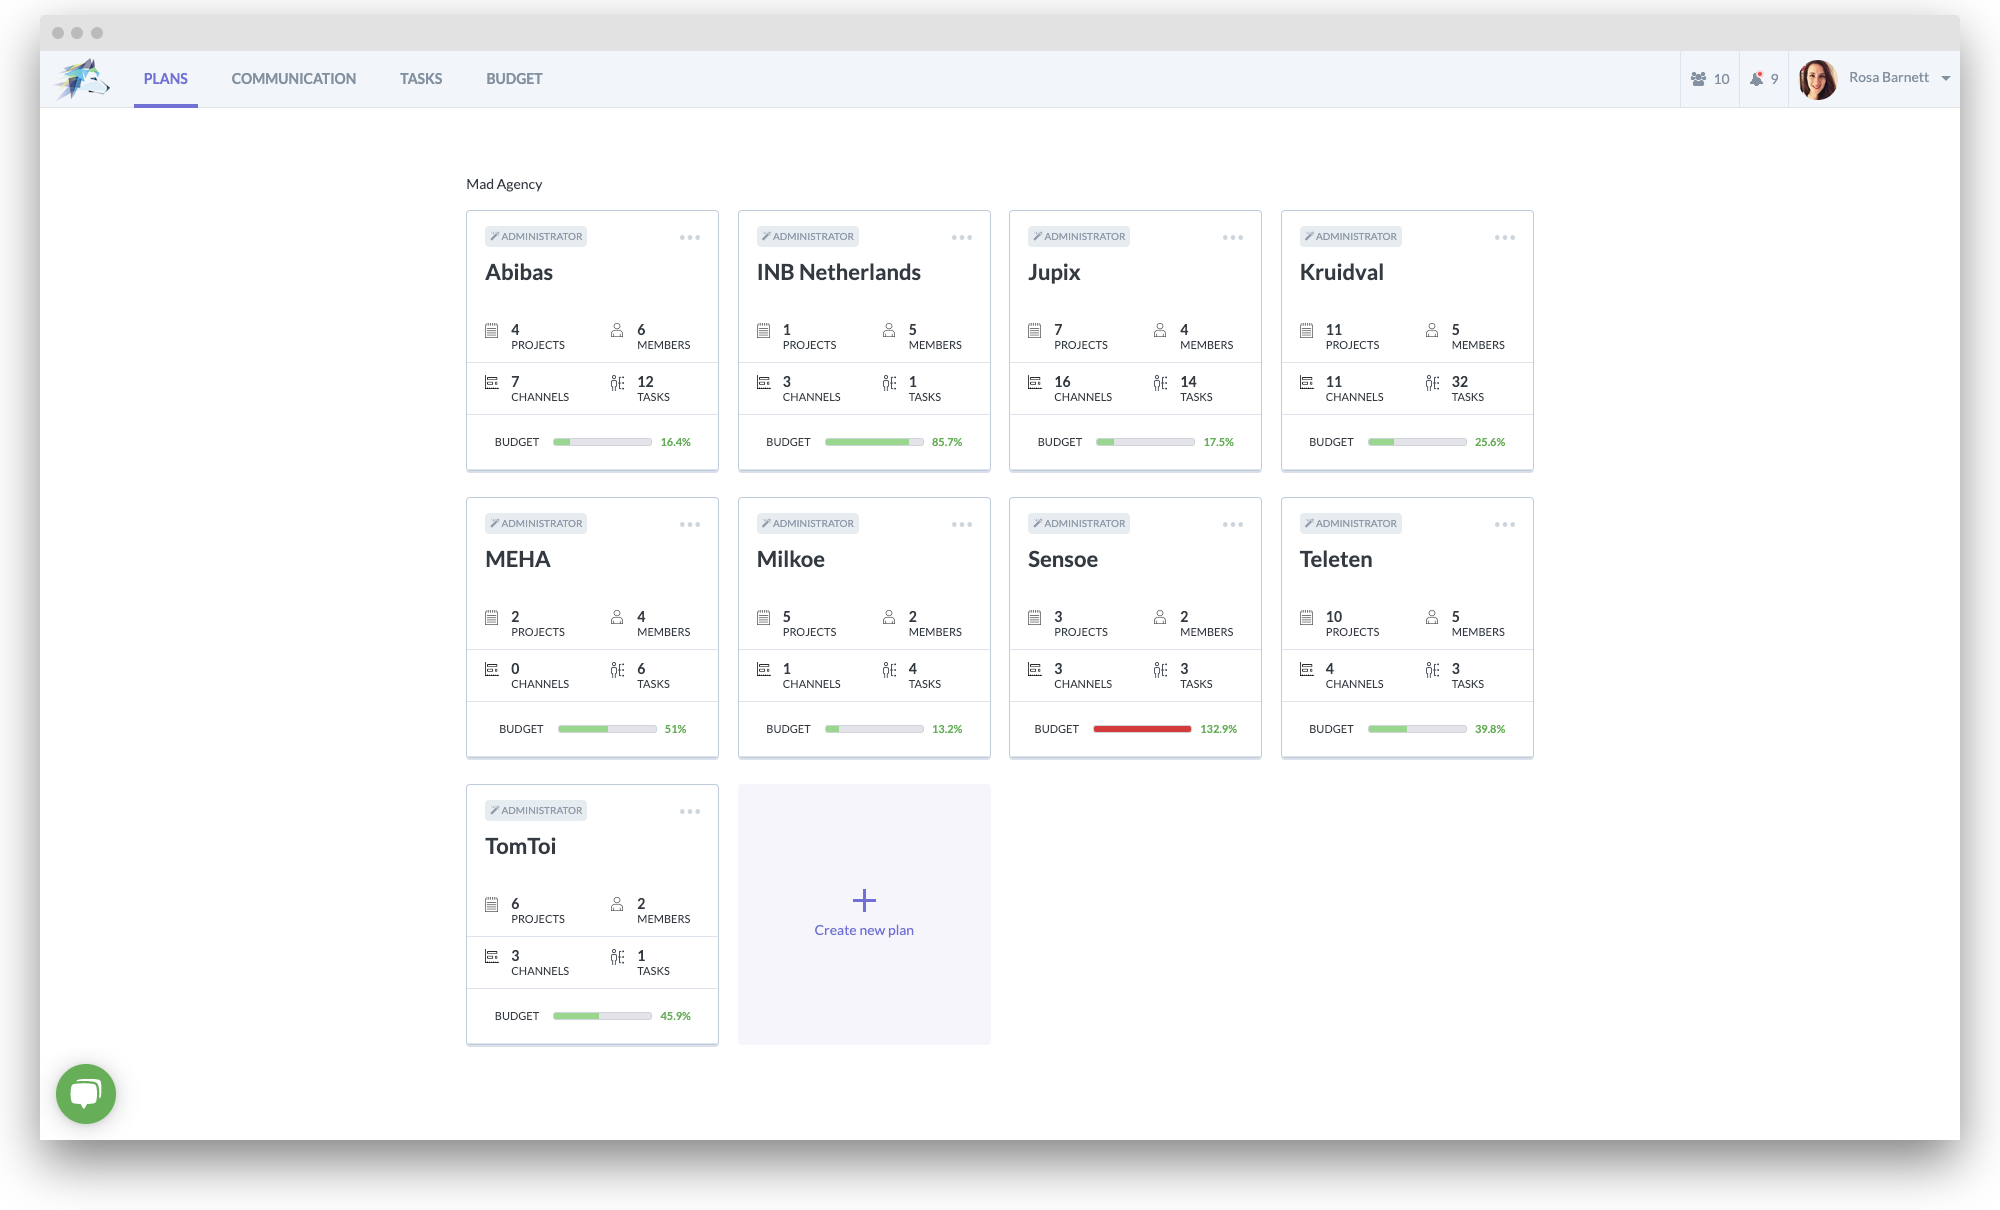Click the Sensoe red budget progress bar
Screen dimensions: 2000x1210
click(1140, 729)
